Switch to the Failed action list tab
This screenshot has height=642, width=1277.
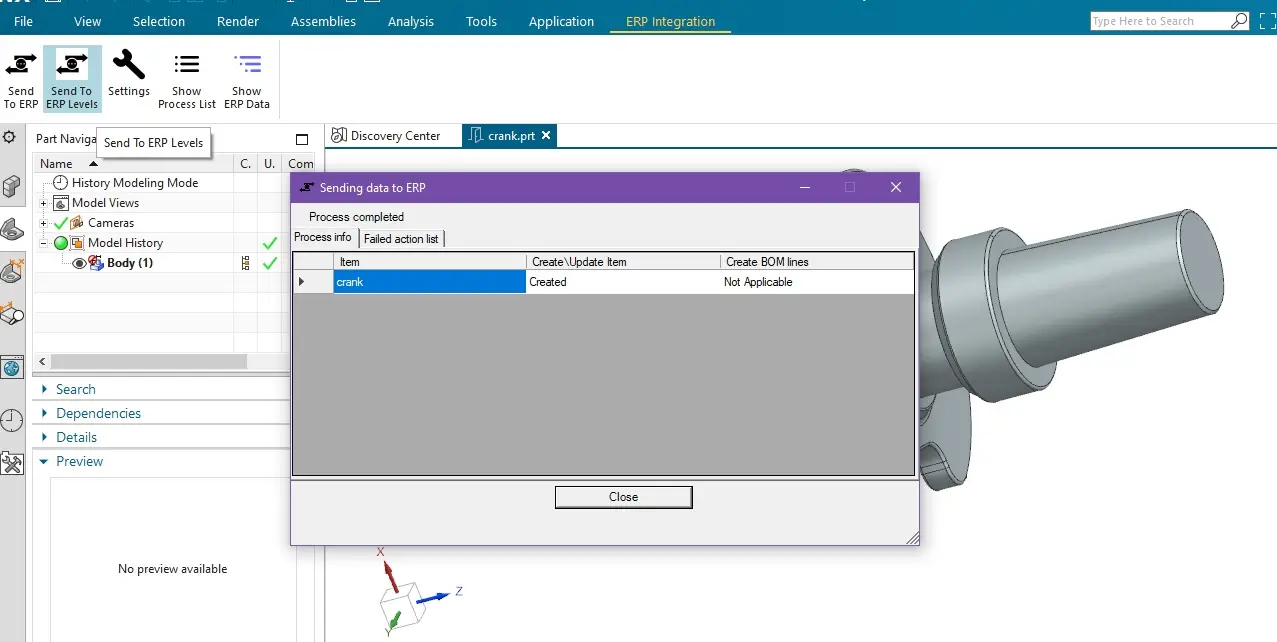pyautogui.click(x=401, y=238)
